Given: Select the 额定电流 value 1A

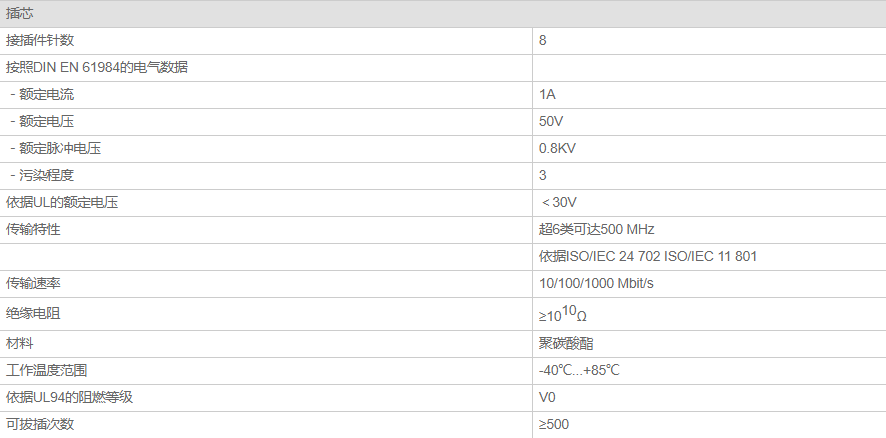Looking at the screenshot, I should 547,95.
